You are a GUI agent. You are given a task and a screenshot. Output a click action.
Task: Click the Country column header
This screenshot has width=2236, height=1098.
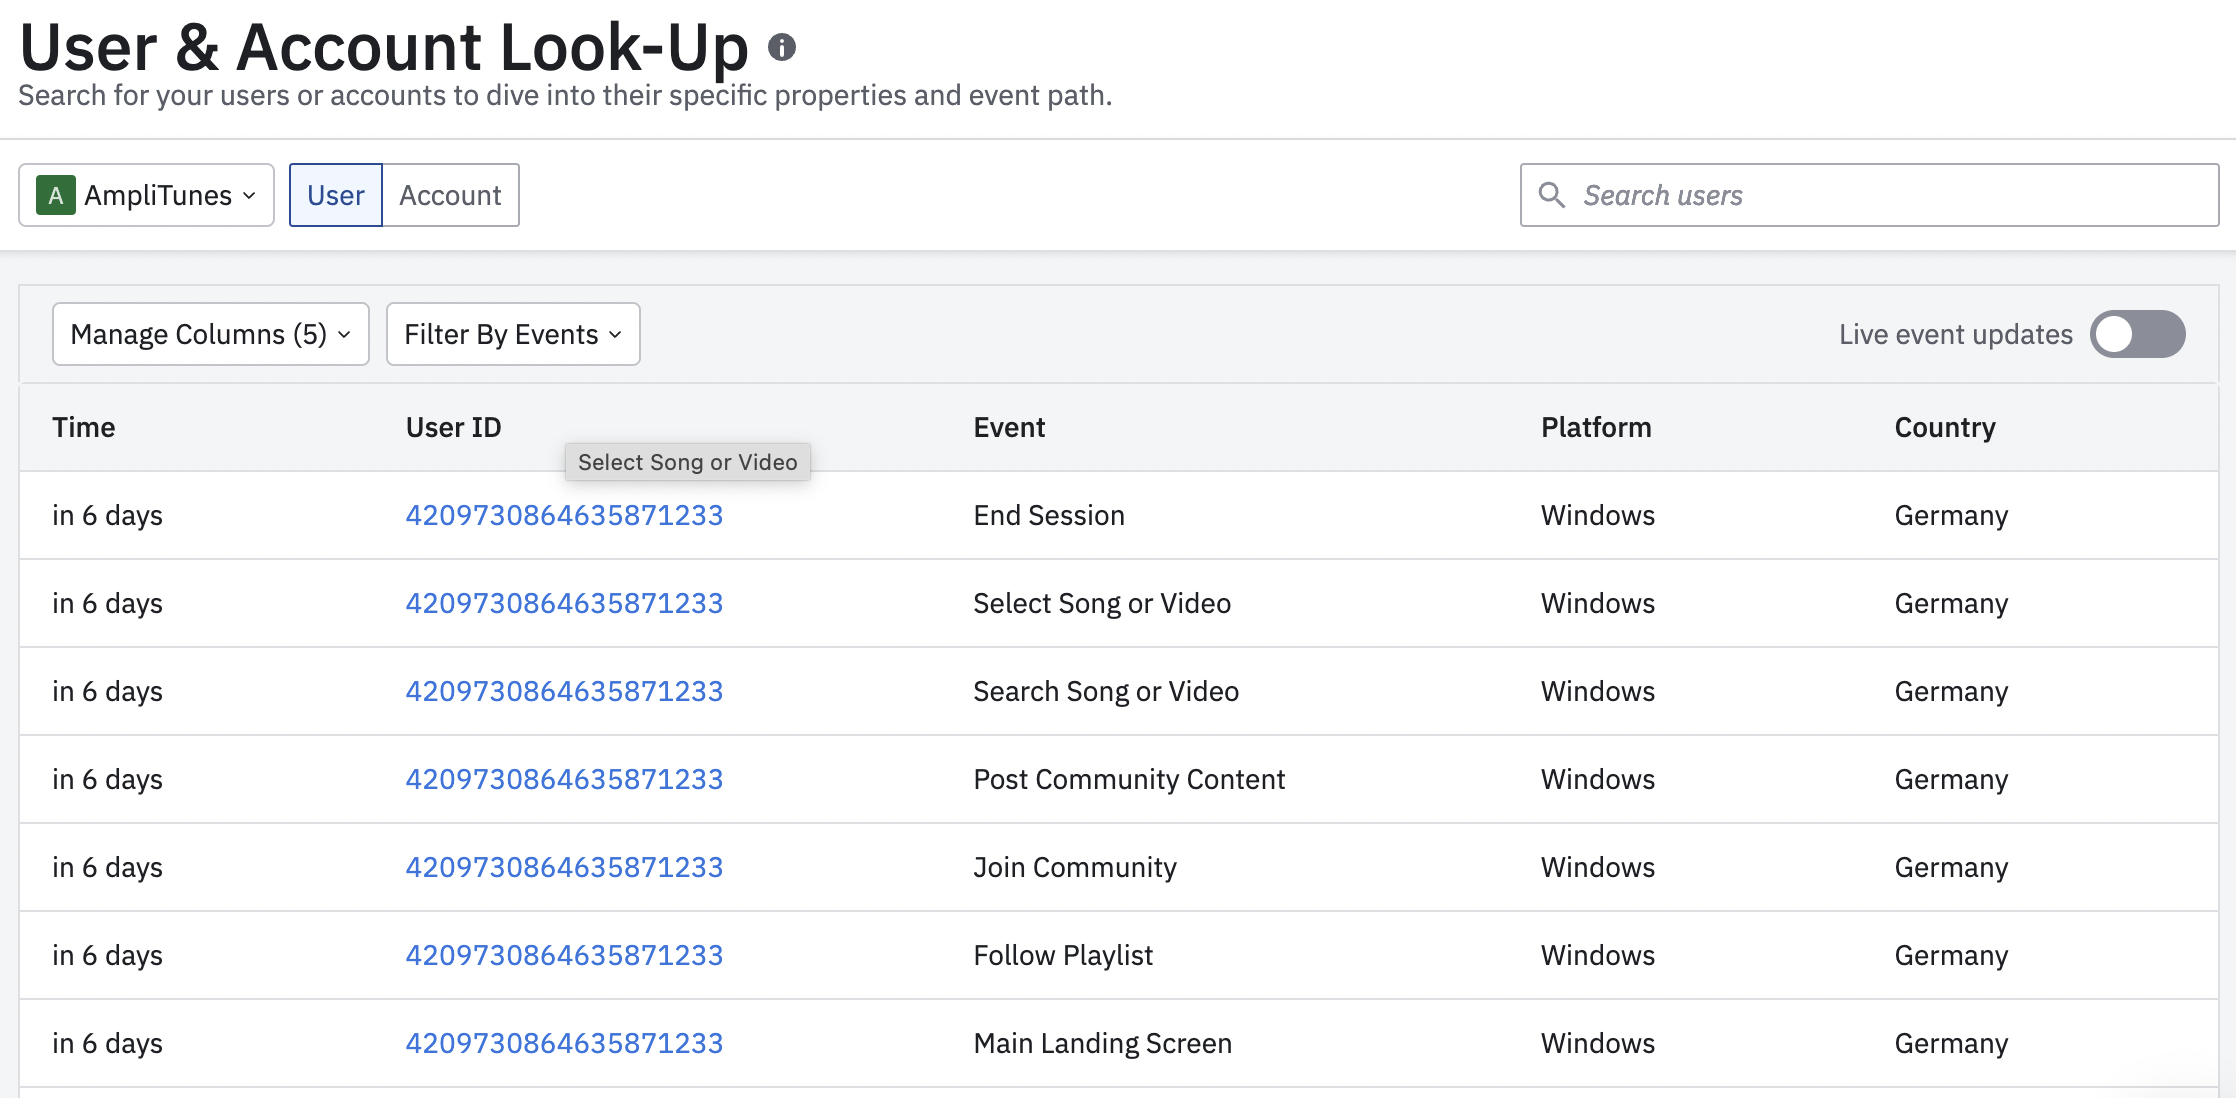(1945, 427)
